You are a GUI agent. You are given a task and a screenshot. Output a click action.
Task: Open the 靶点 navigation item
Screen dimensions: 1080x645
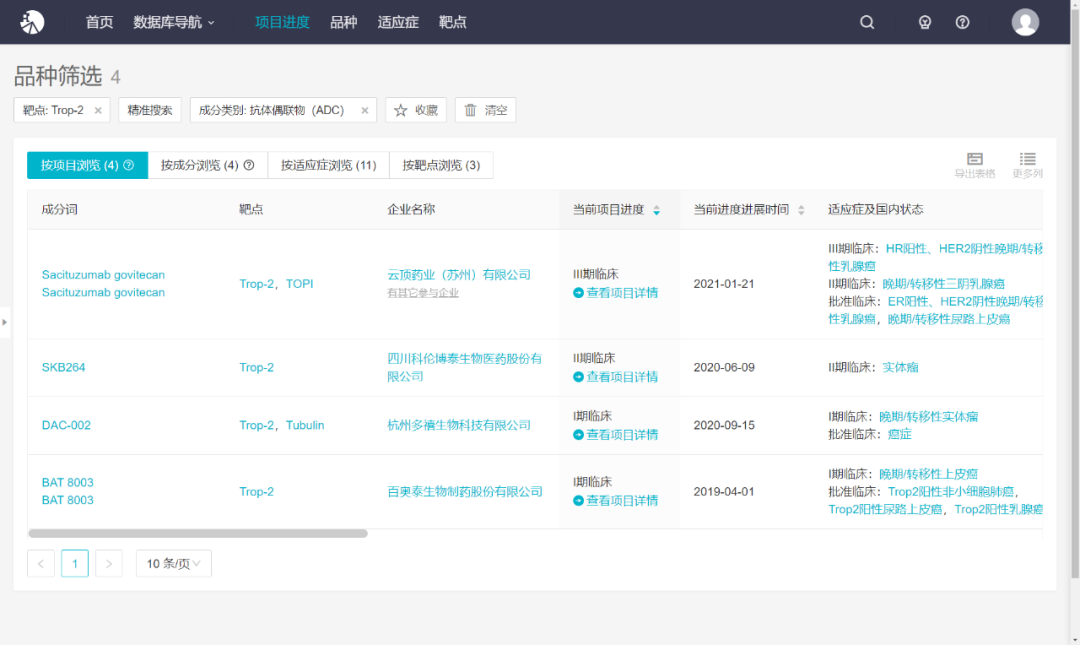click(453, 22)
